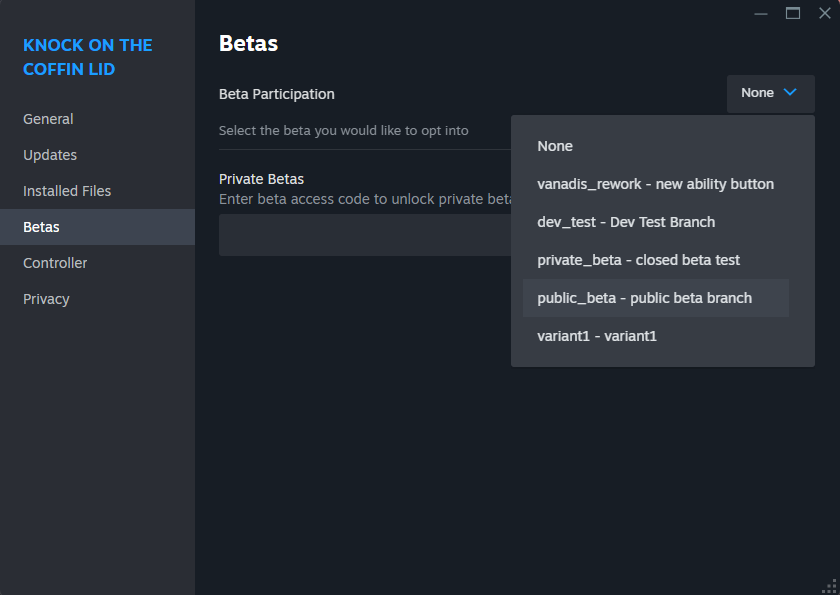
Task: Close the properties window
Action: click(x=824, y=13)
